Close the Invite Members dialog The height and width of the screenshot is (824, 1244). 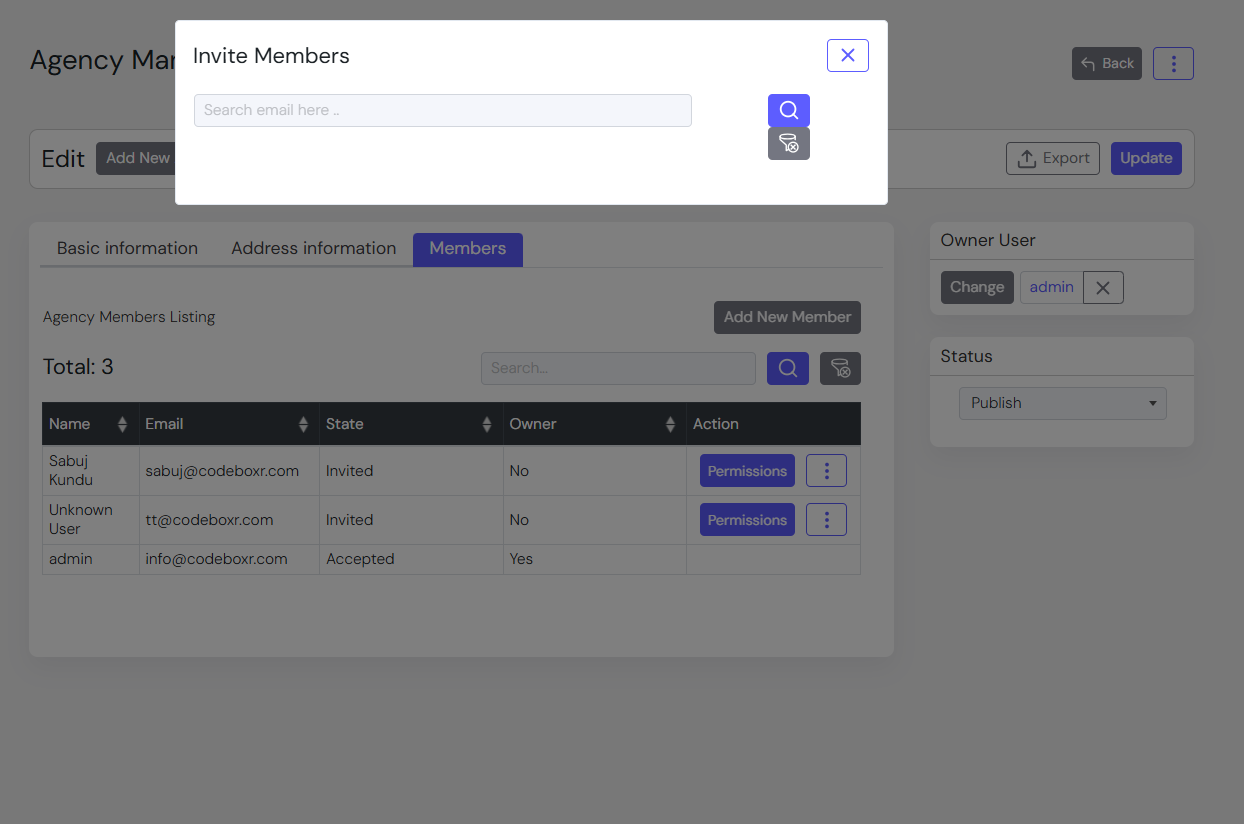[847, 56]
